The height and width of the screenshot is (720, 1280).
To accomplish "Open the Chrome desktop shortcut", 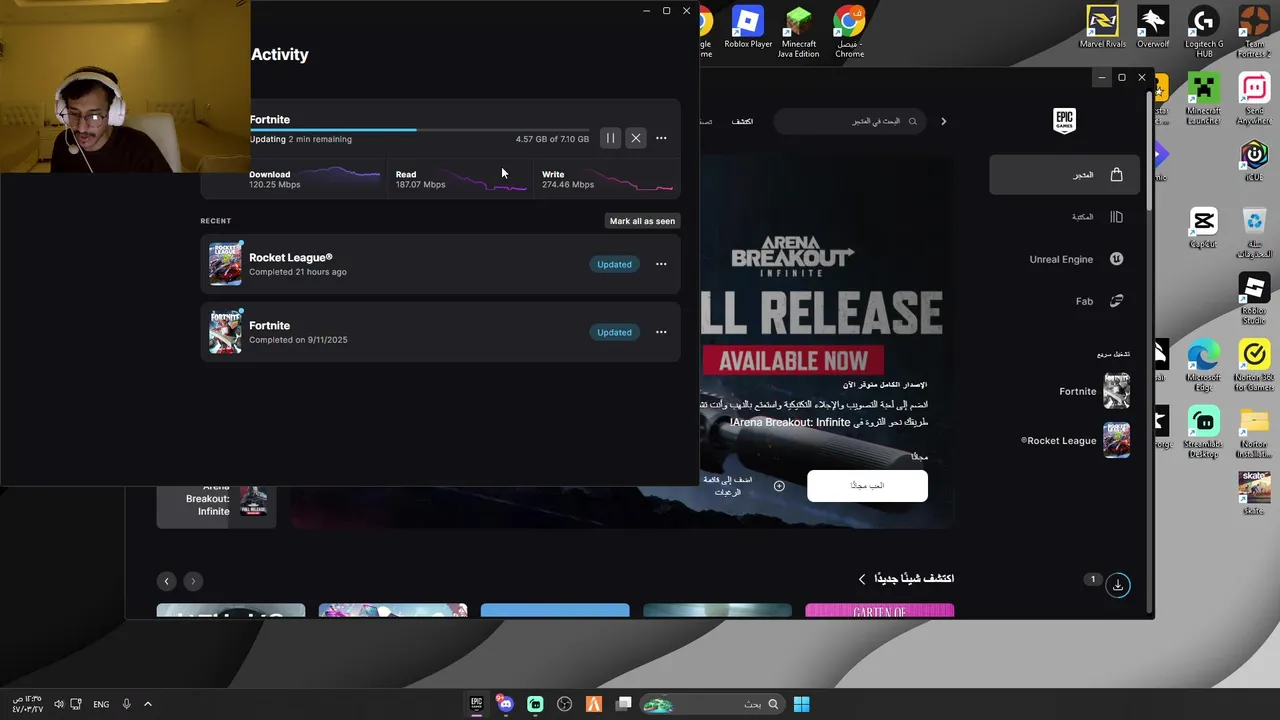I will pyautogui.click(x=849, y=32).
